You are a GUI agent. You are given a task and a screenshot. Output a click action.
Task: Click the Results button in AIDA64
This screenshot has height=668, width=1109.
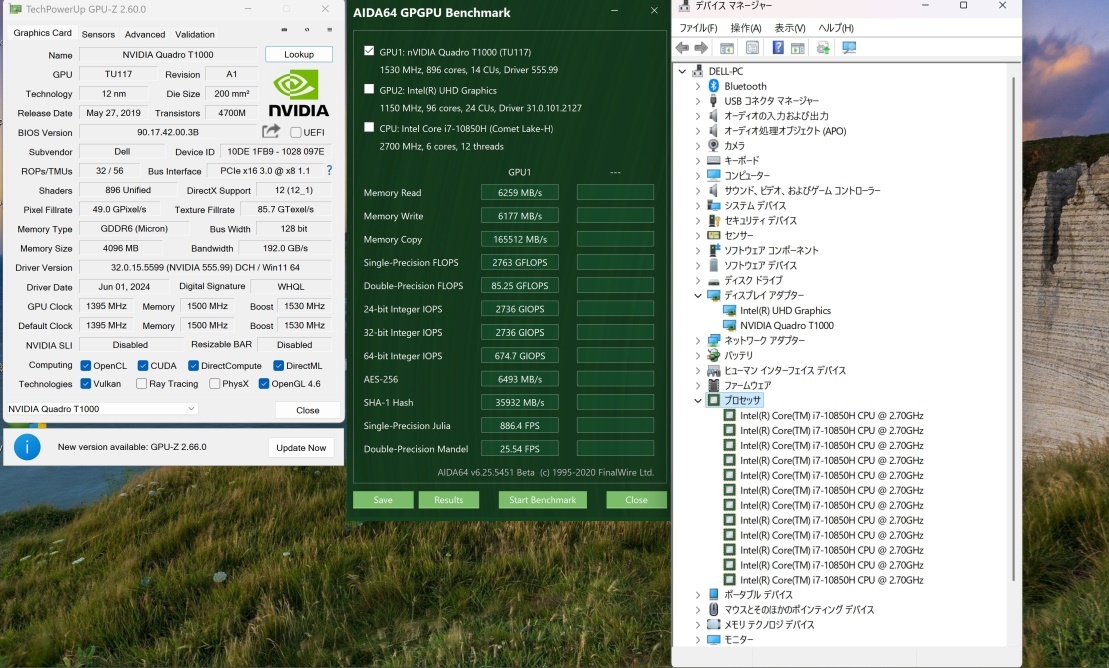click(x=448, y=500)
